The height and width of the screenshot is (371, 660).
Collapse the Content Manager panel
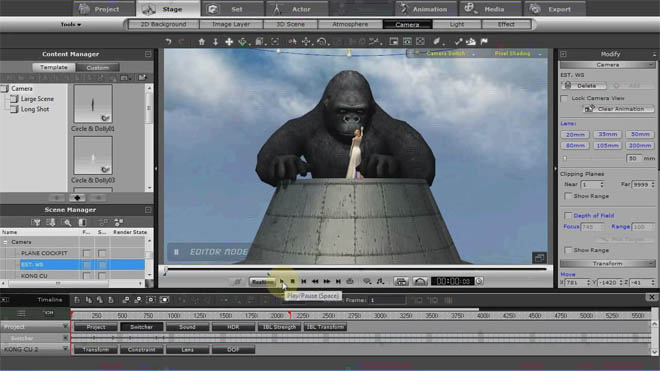[148, 54]
